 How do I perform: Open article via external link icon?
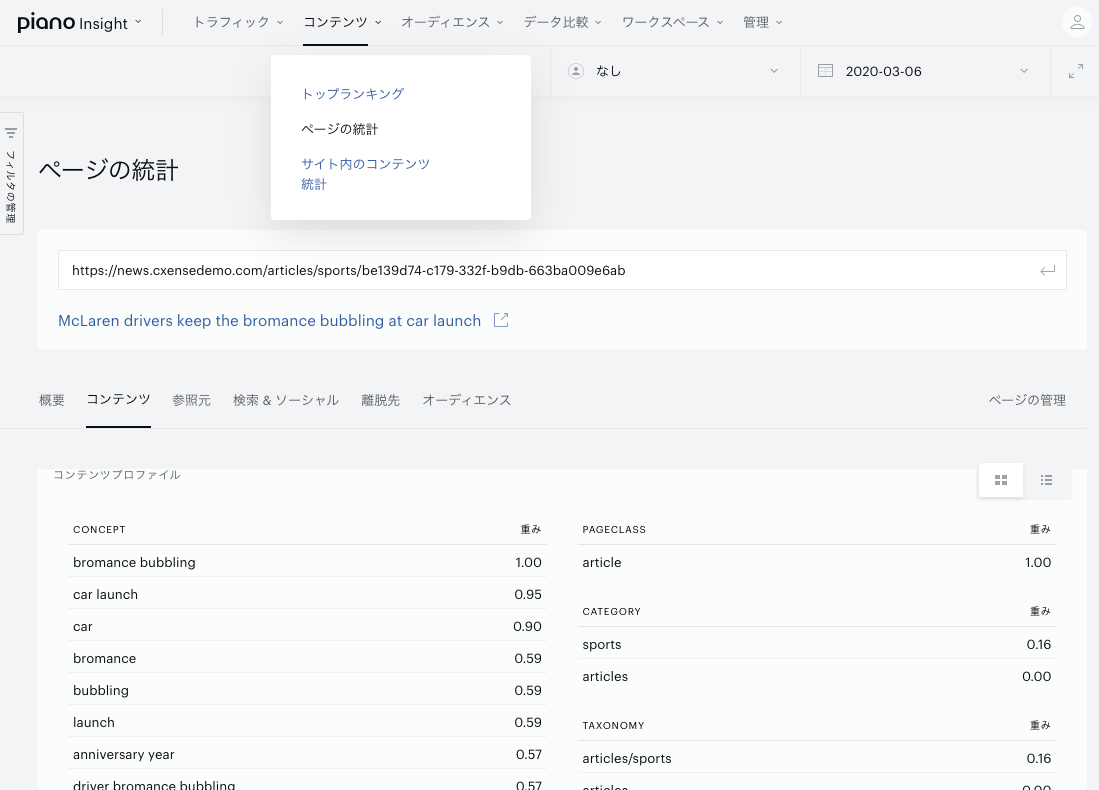[501, 320]
